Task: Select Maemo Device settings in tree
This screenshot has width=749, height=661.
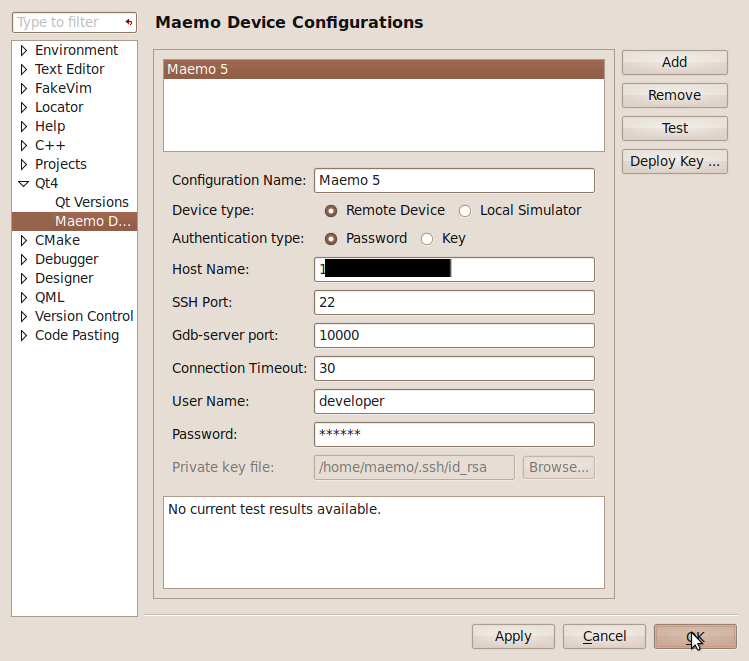Action: click(x=92, y=221)
